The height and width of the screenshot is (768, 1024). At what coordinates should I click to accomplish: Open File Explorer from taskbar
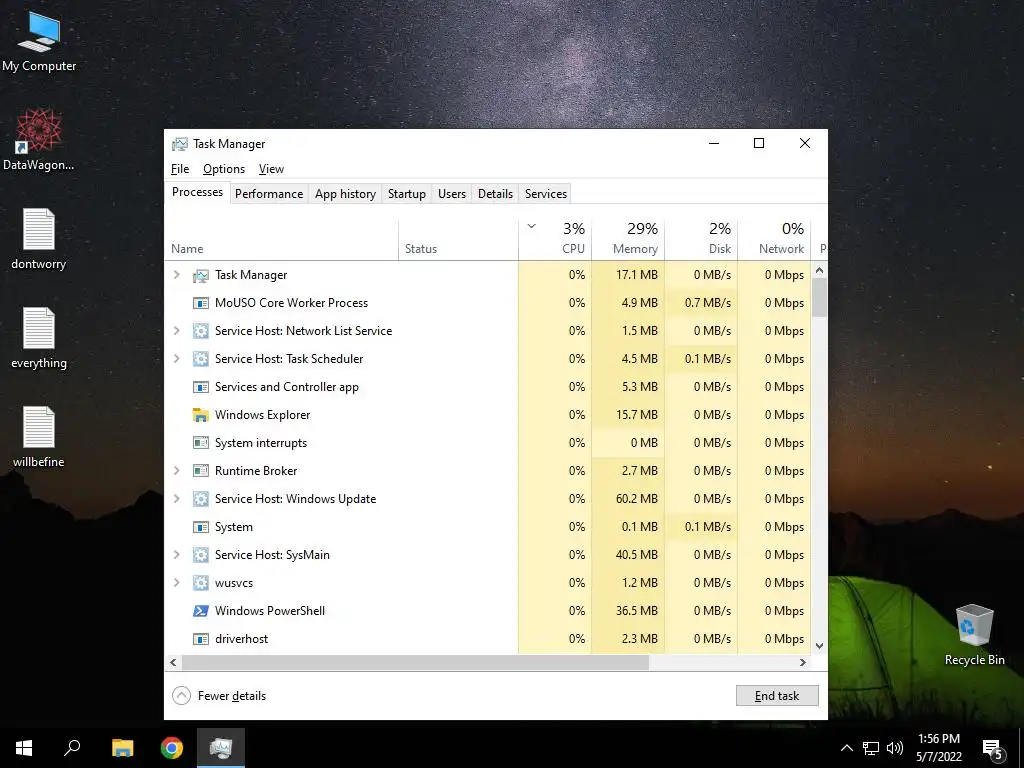(x=122, y=748)
